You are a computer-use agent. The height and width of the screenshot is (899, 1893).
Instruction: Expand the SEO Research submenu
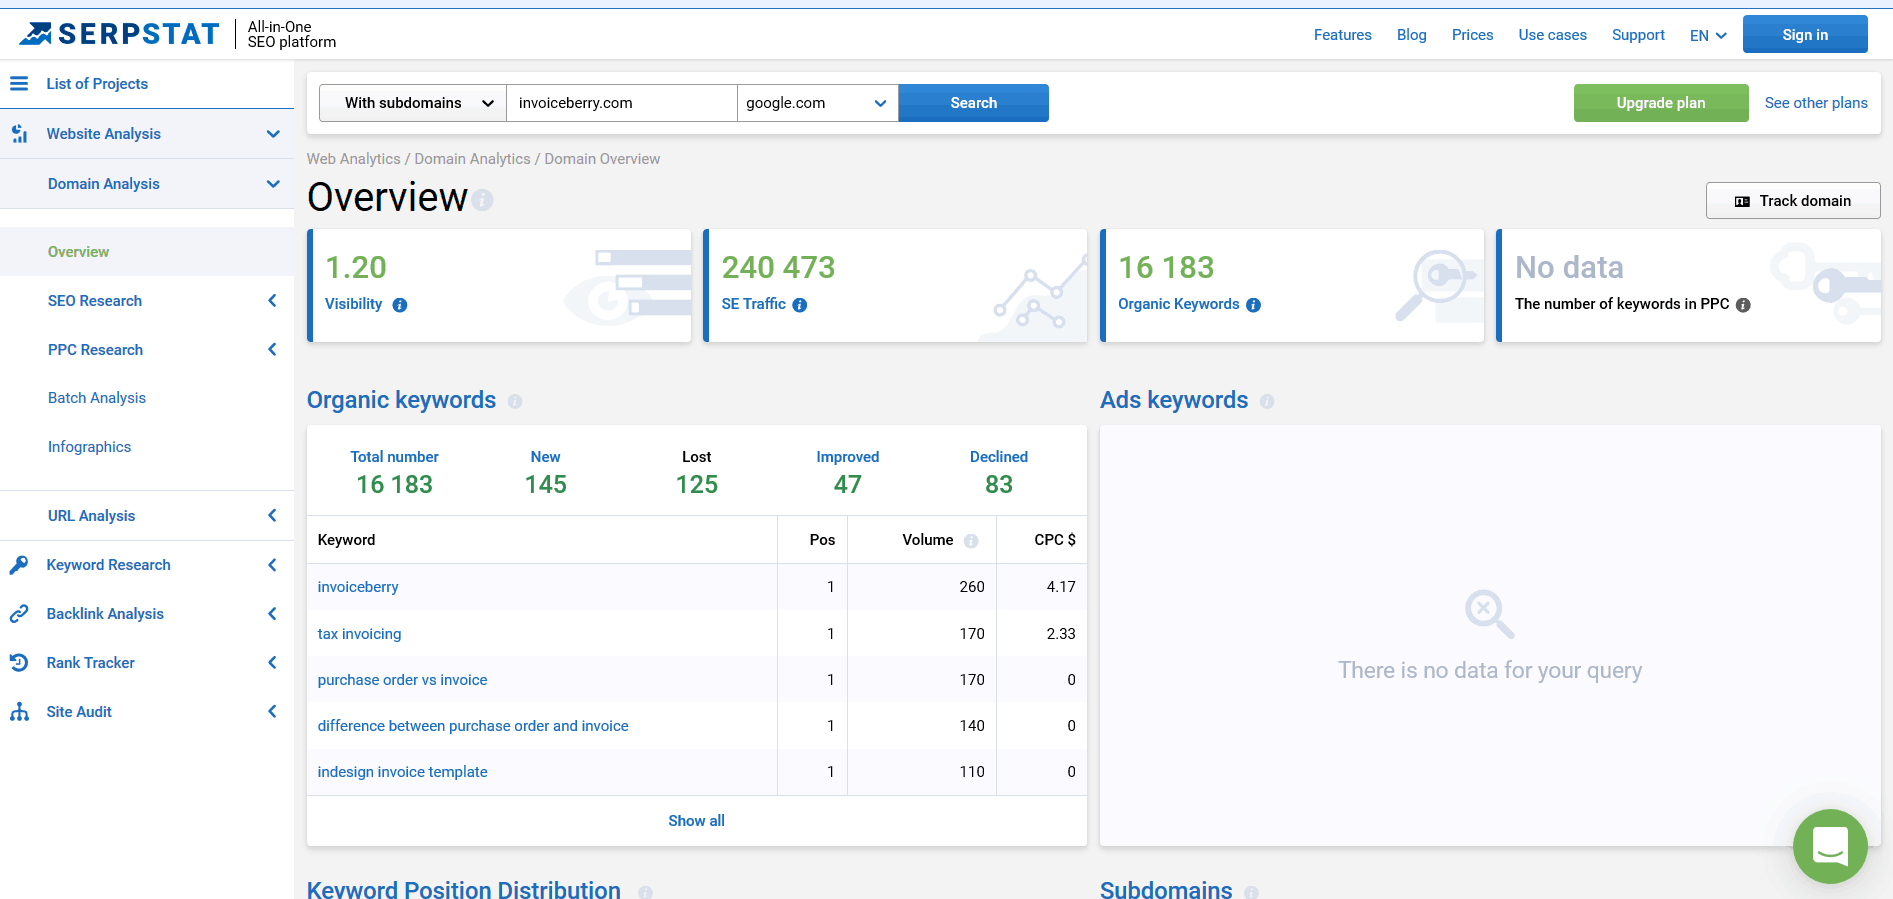(x=272, y=301)
